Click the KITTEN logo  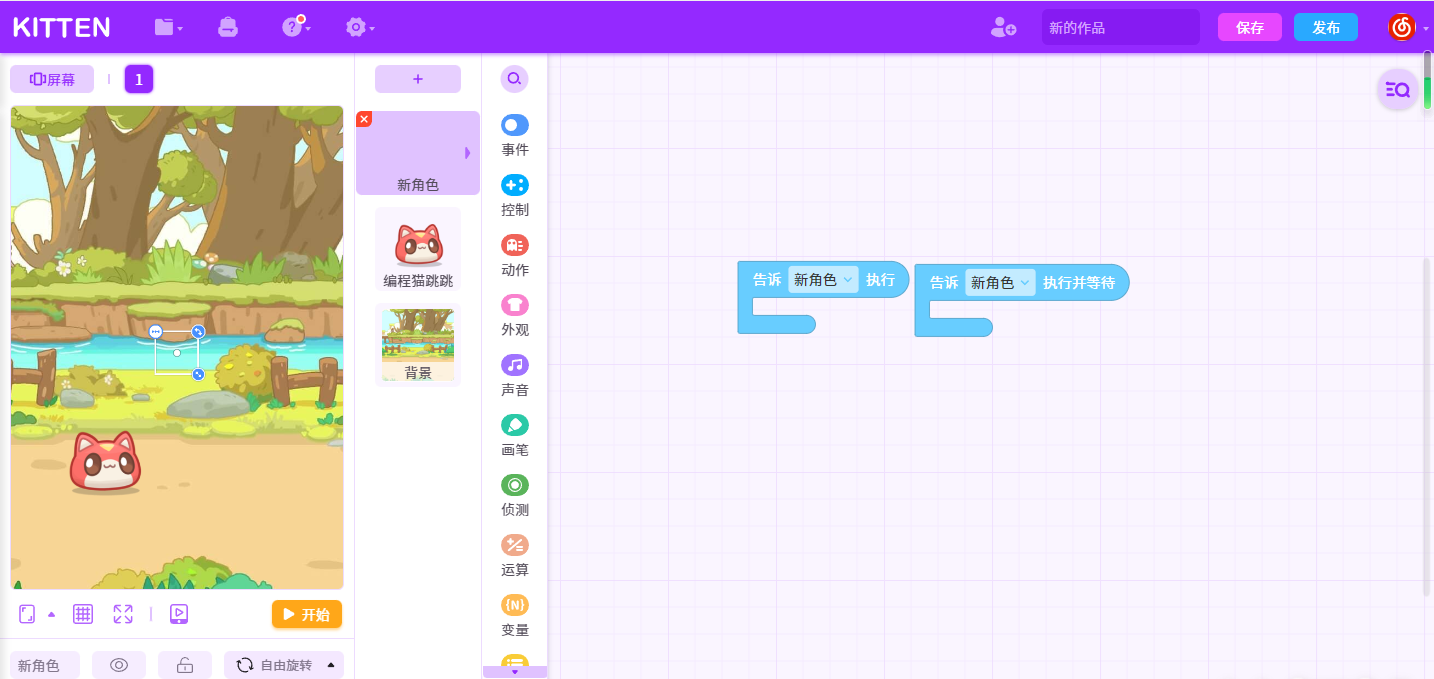coord(62,27)
